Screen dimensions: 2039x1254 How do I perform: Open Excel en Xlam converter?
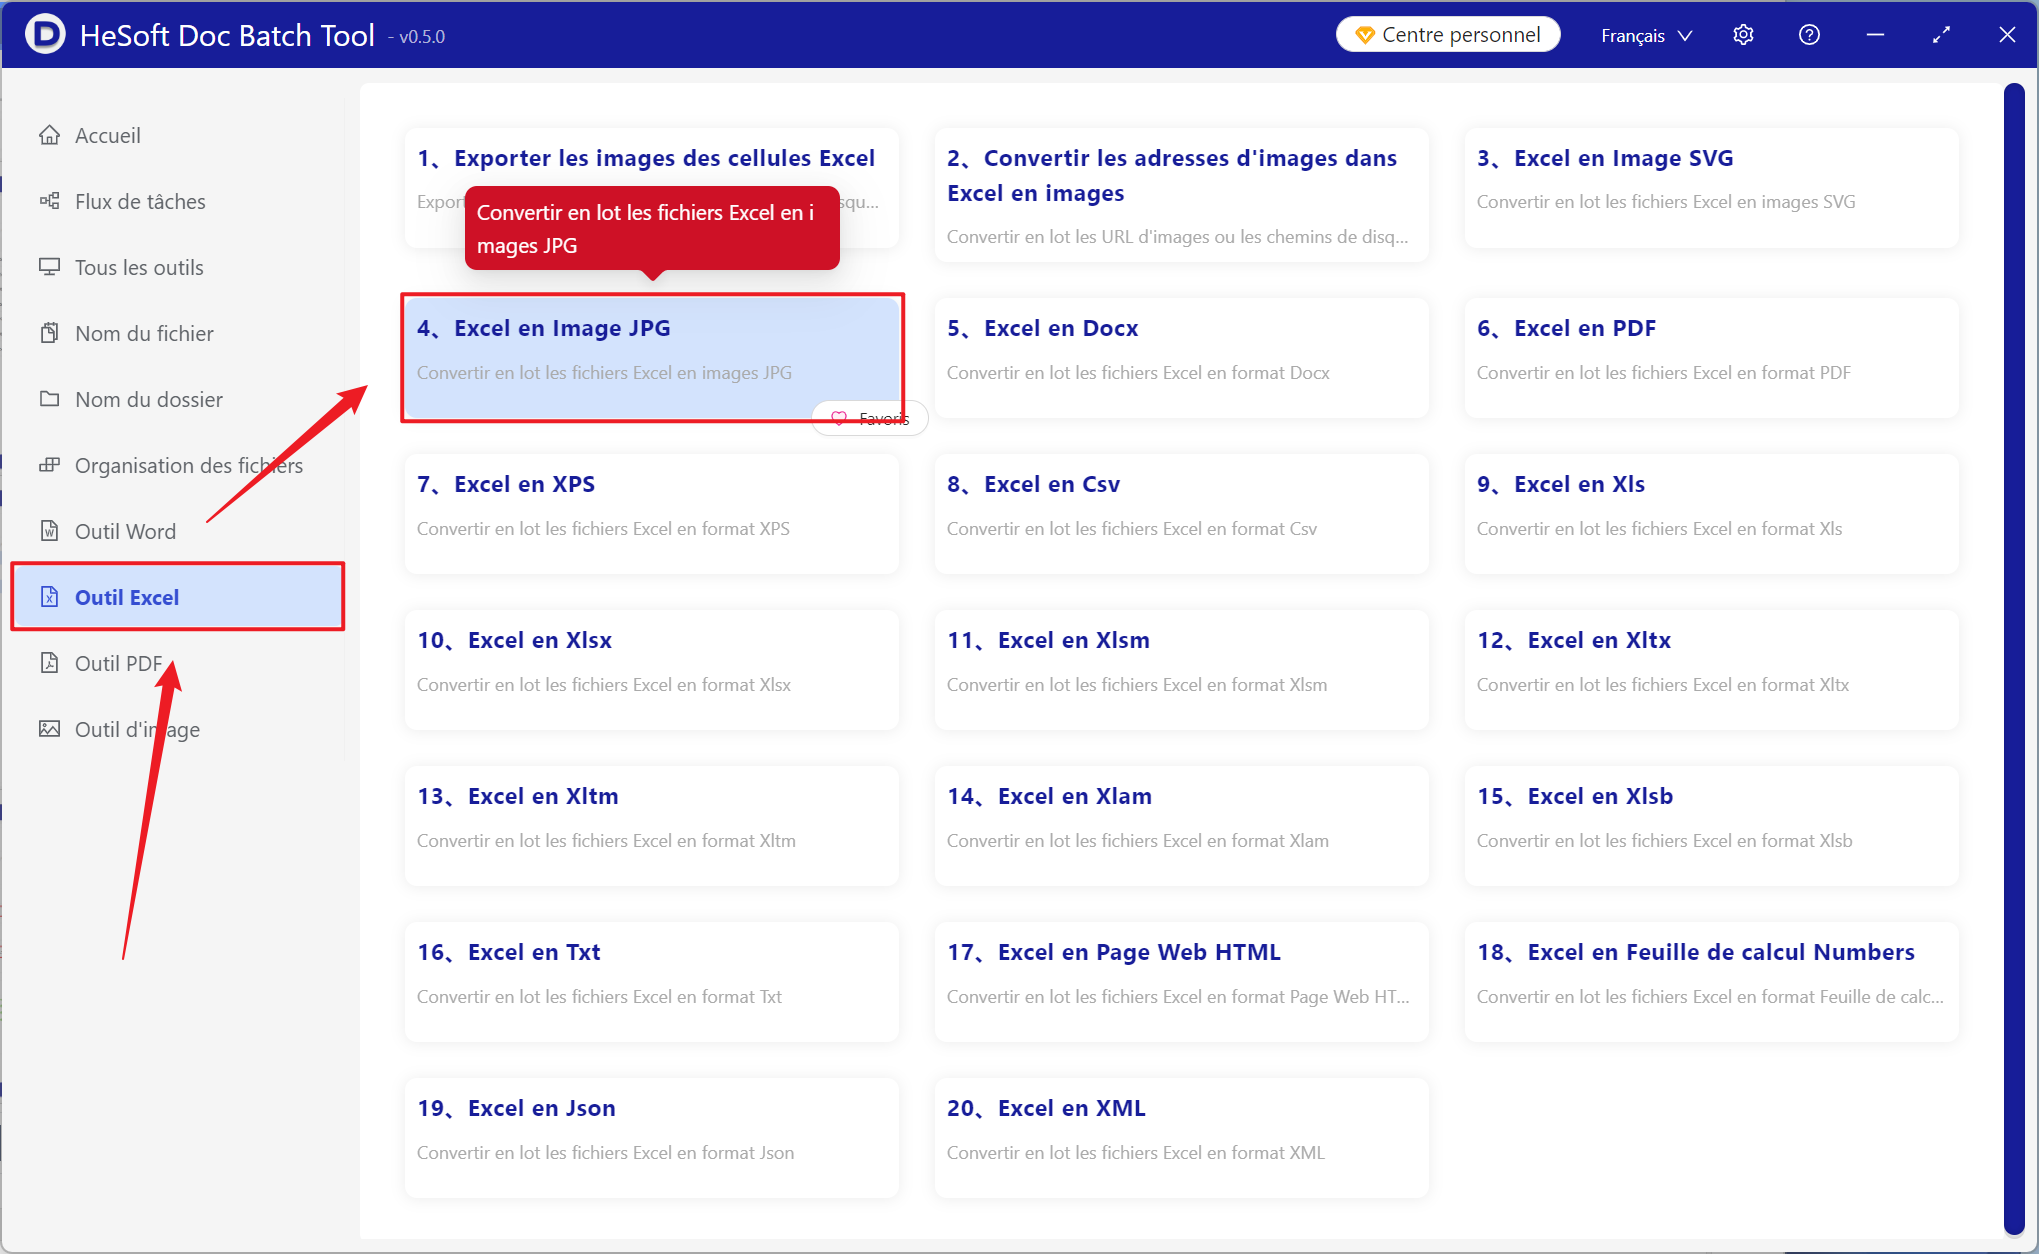pyautogui.click(x=1181, y=826)
